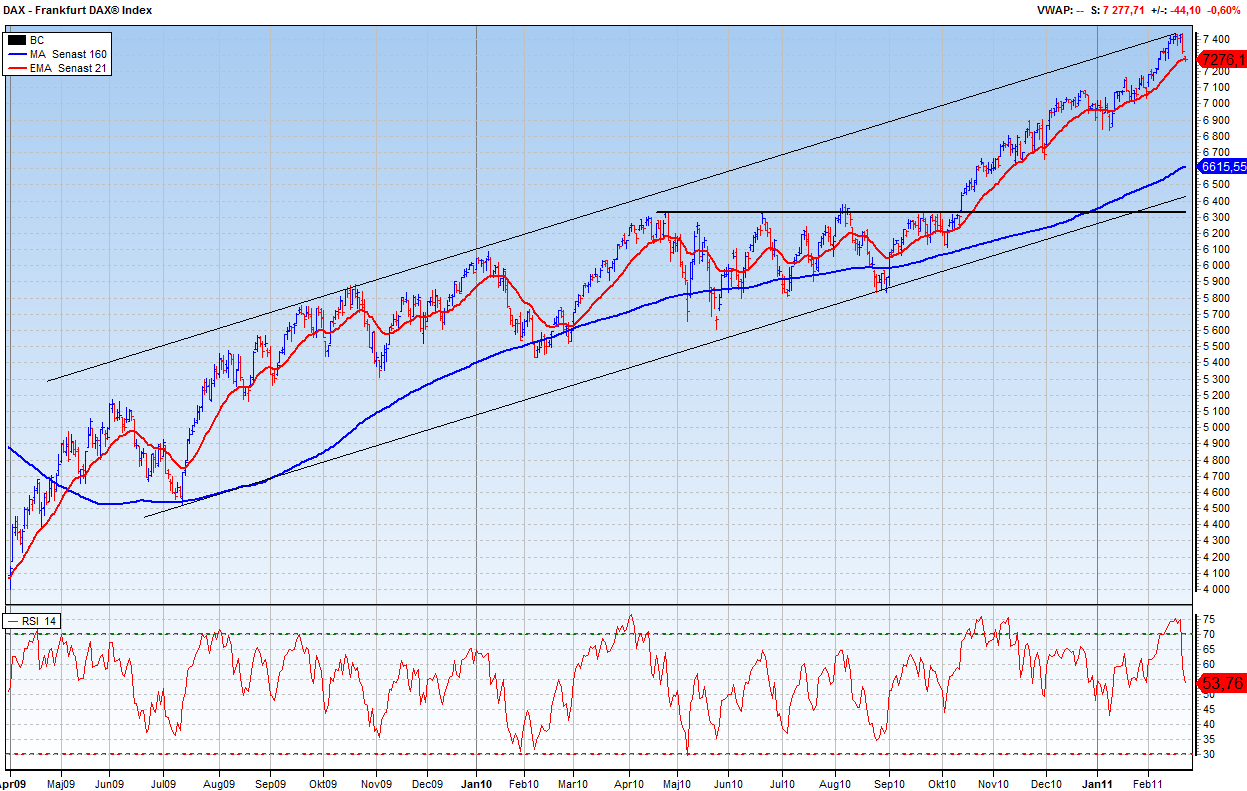1247x791 pixels.
Task: Click the 7000 price axis label
Action: 1216,103
